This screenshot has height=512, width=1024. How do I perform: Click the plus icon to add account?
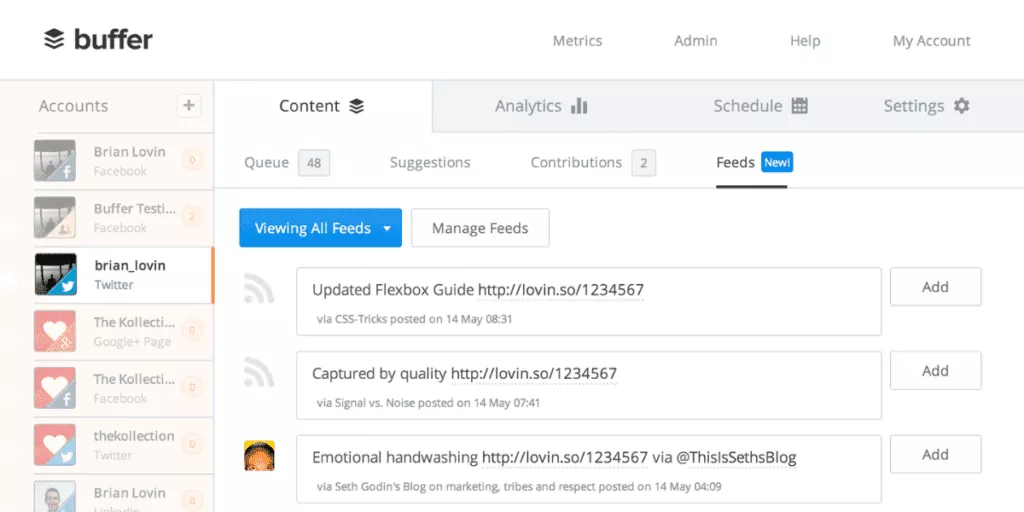tap(188, 106)
